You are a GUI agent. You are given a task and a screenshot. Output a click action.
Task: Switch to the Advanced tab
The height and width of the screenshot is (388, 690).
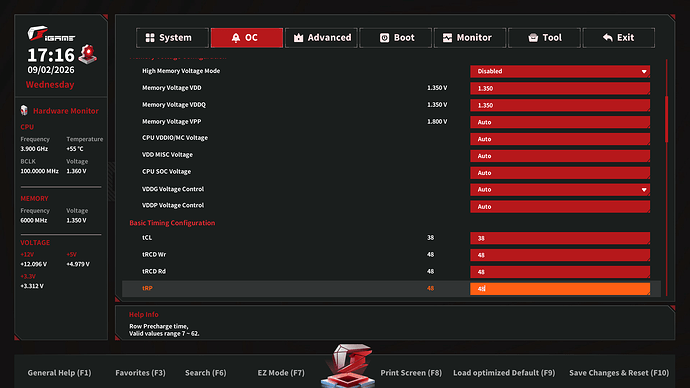click(x=321, y=38)
